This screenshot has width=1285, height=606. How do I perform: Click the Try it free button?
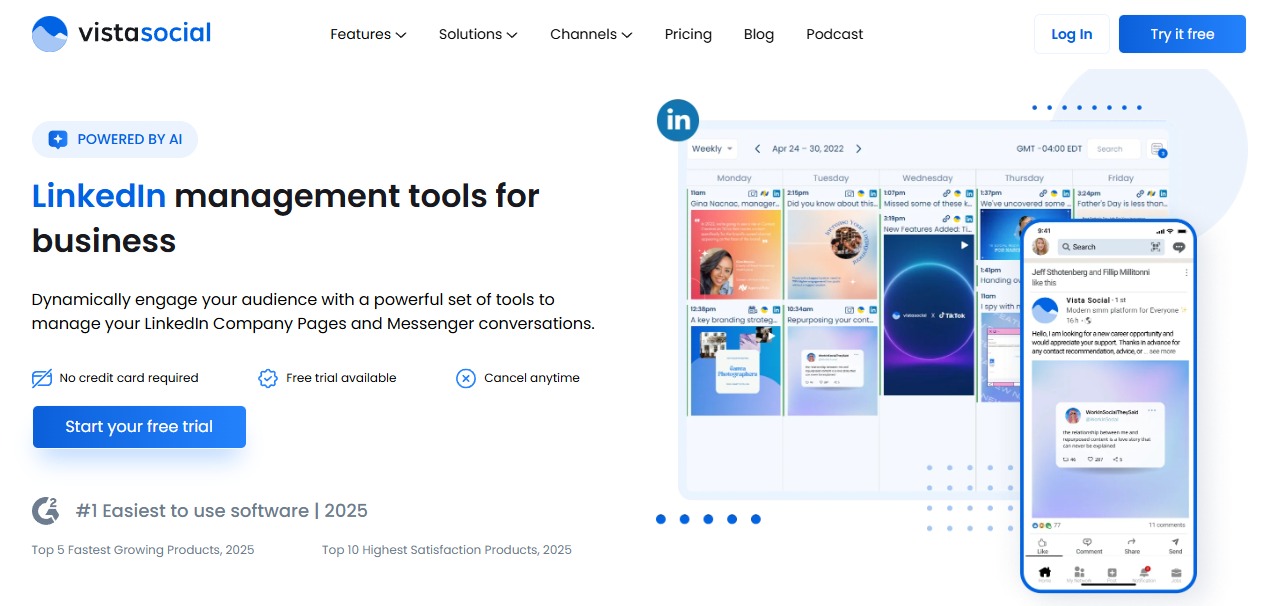point(1181,33)
